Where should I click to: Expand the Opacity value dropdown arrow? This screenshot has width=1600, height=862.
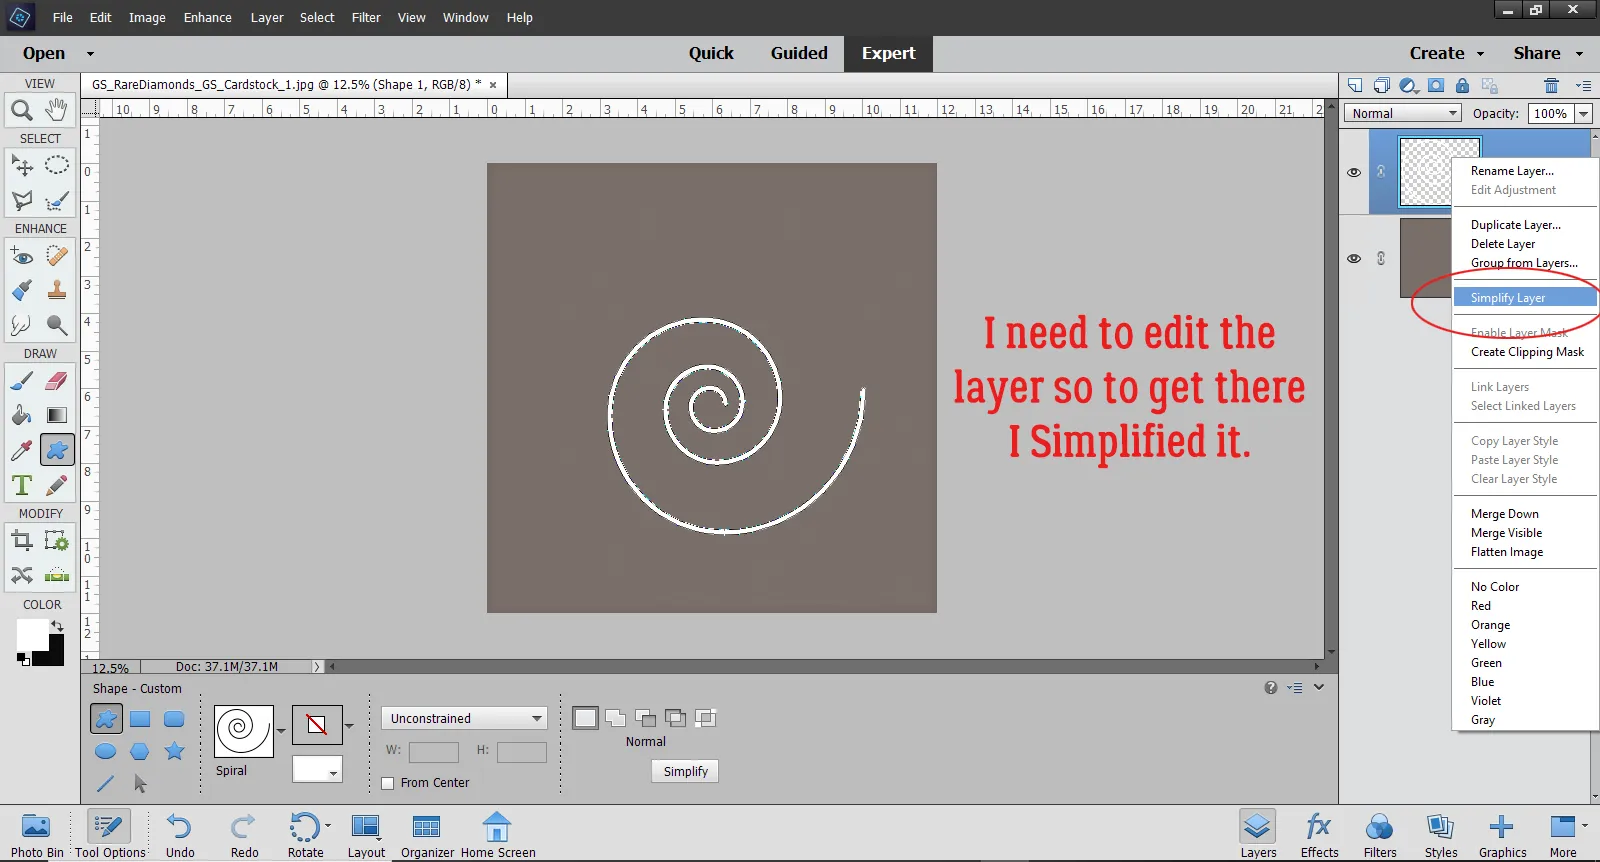[1584, 114]
